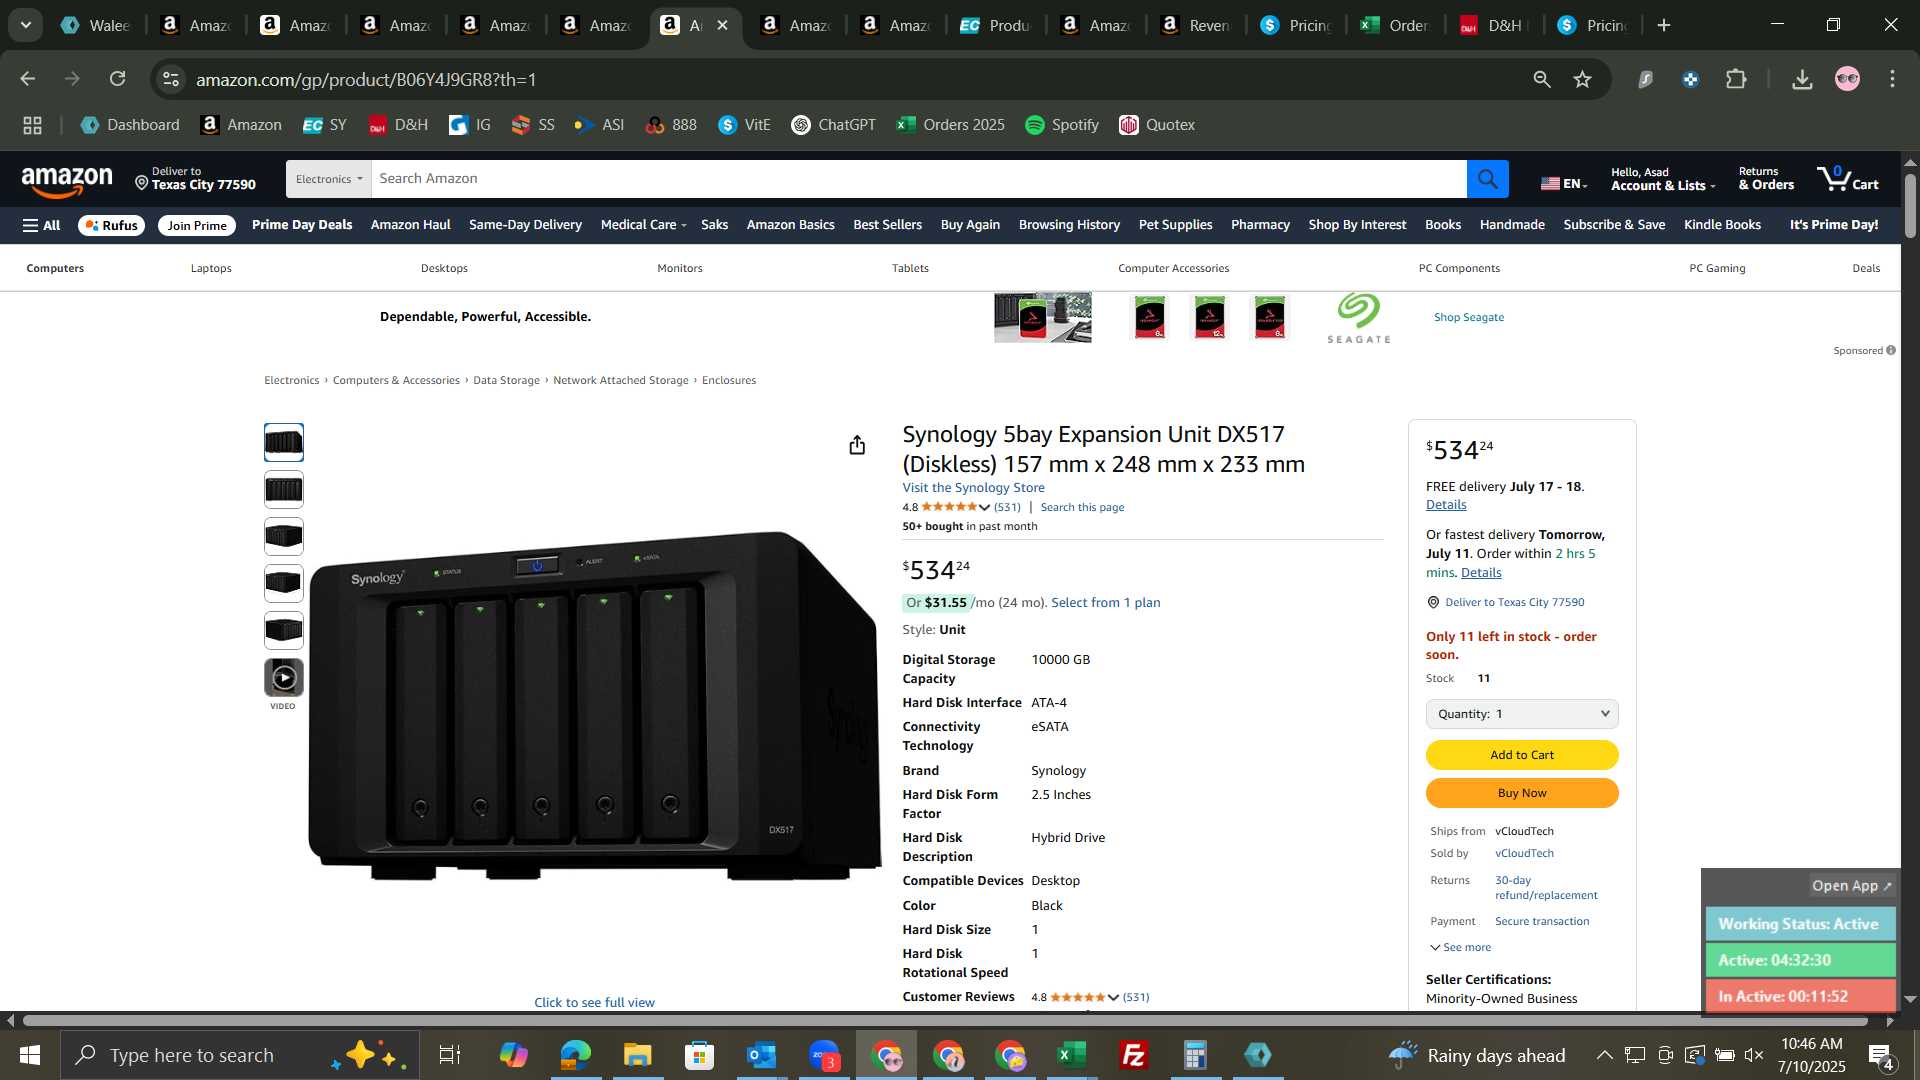Open Network Attached Storage breadcrumb
Image resolution: width=1920 pixels, height=1080 pixels.
(620, 380)
